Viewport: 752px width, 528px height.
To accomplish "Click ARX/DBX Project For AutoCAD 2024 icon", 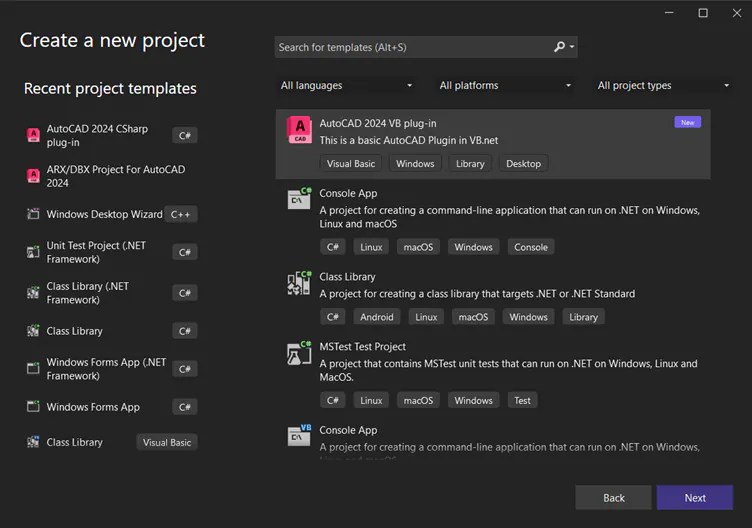I will coord(33,176).
